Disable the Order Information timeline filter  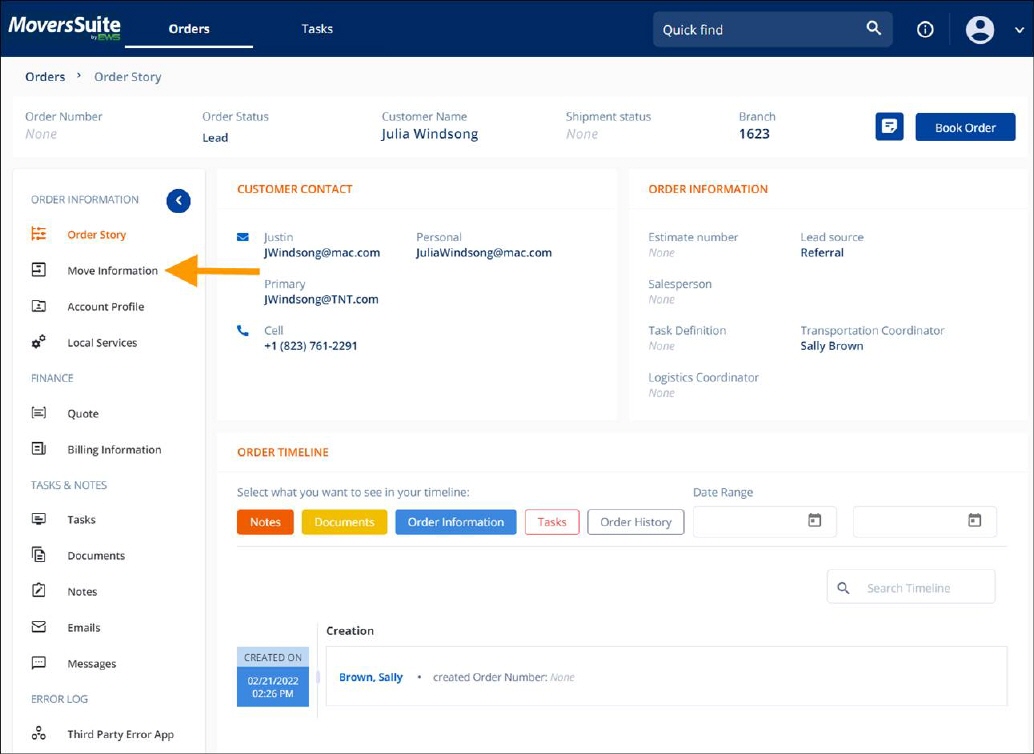point(455,521)
